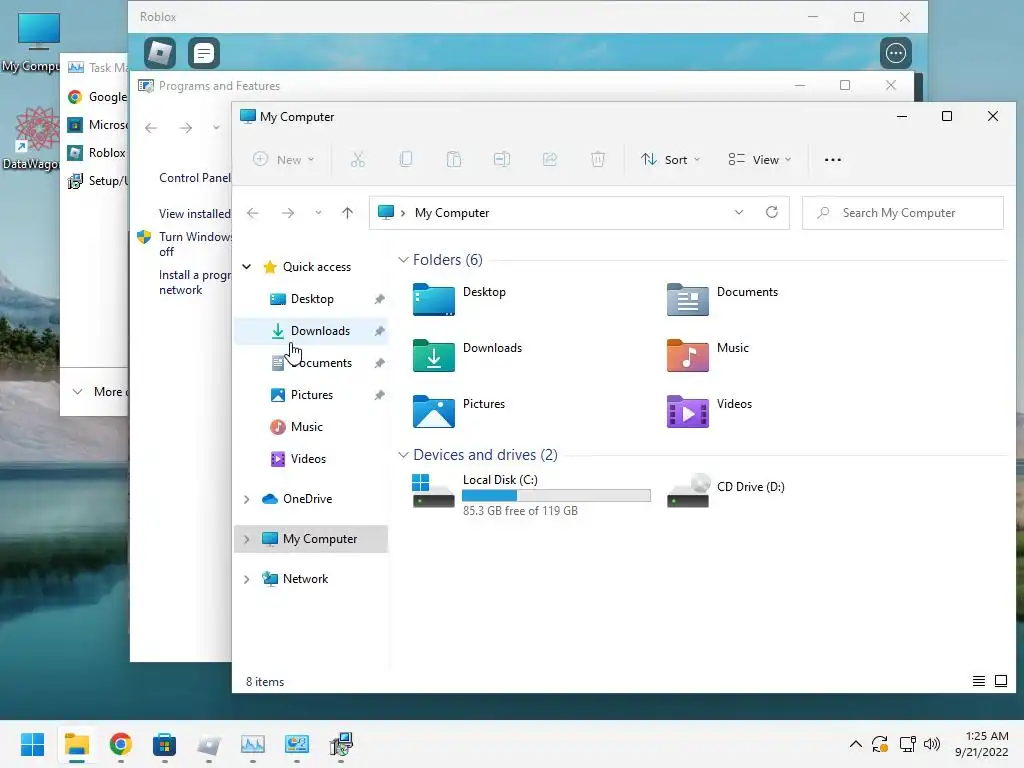Viewport: 1024px width, 768px height.
Task: Open the New dropdown in toolbar
Action: coord(284,159)
